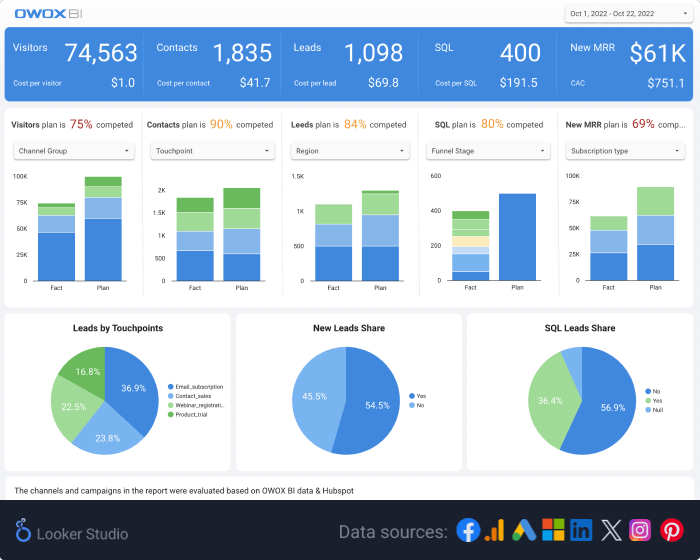Screen dimensions: 700x560
Task: Click the Looker Studio logo icon
Action: click(23, 531)
